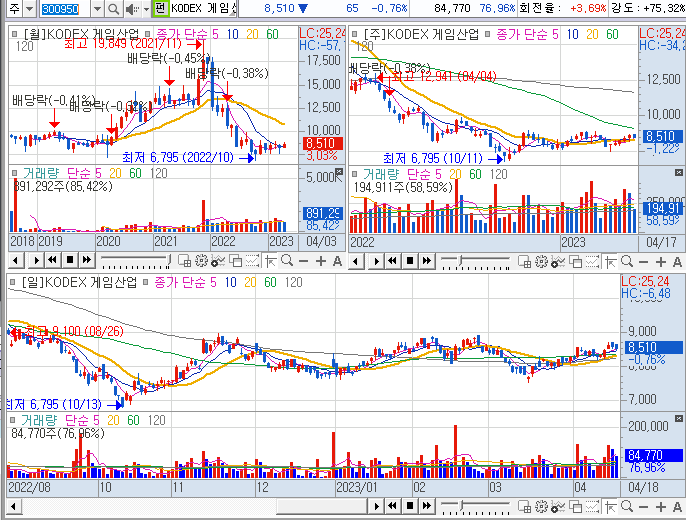This screenshot has height=520, width=686.
Task: Open weekly chart settings gear icon
Action: point(541,262)
